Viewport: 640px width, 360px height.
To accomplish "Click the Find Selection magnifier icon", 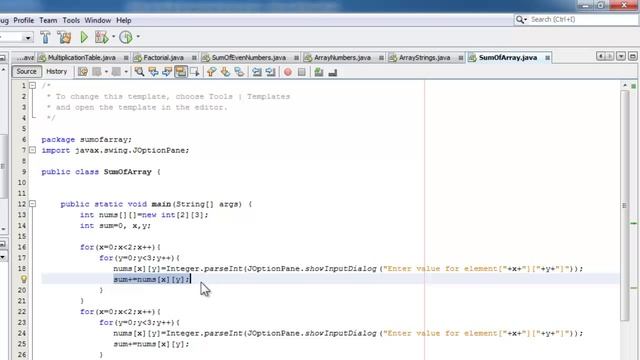I will click(x=139, y=72).
